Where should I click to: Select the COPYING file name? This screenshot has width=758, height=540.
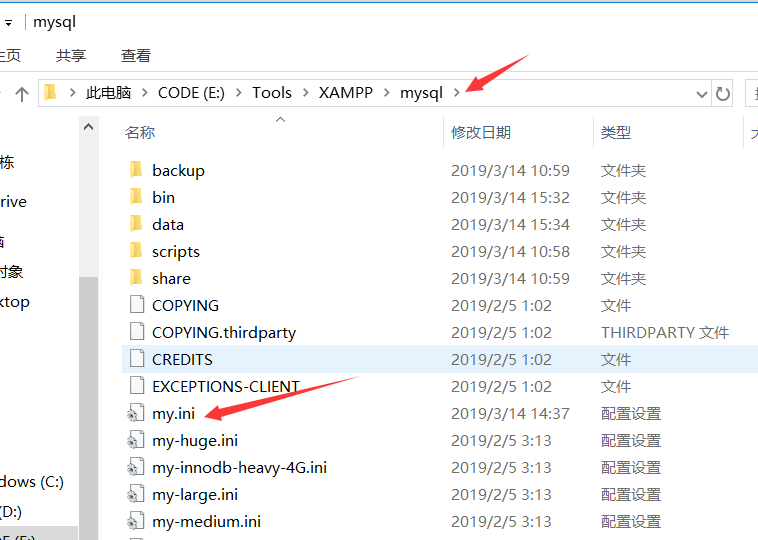pos(186,306)
